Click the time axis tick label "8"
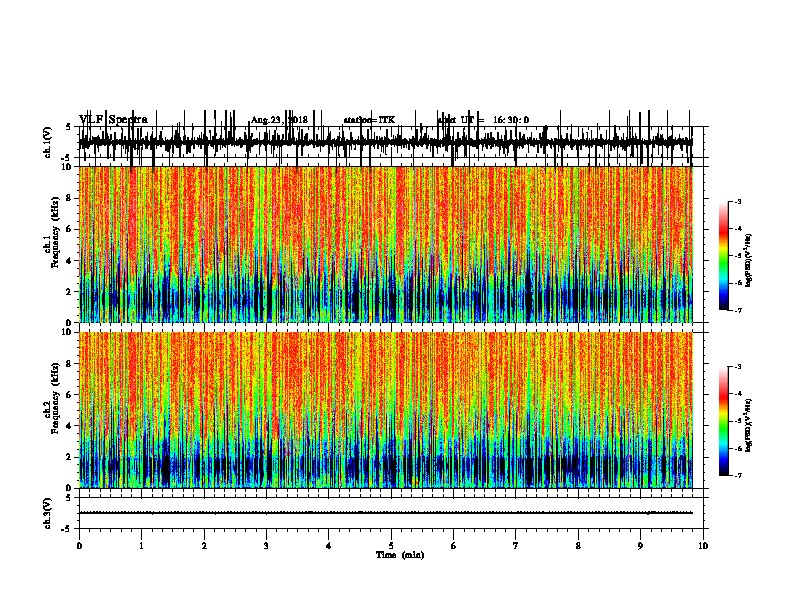 [578, 546]
